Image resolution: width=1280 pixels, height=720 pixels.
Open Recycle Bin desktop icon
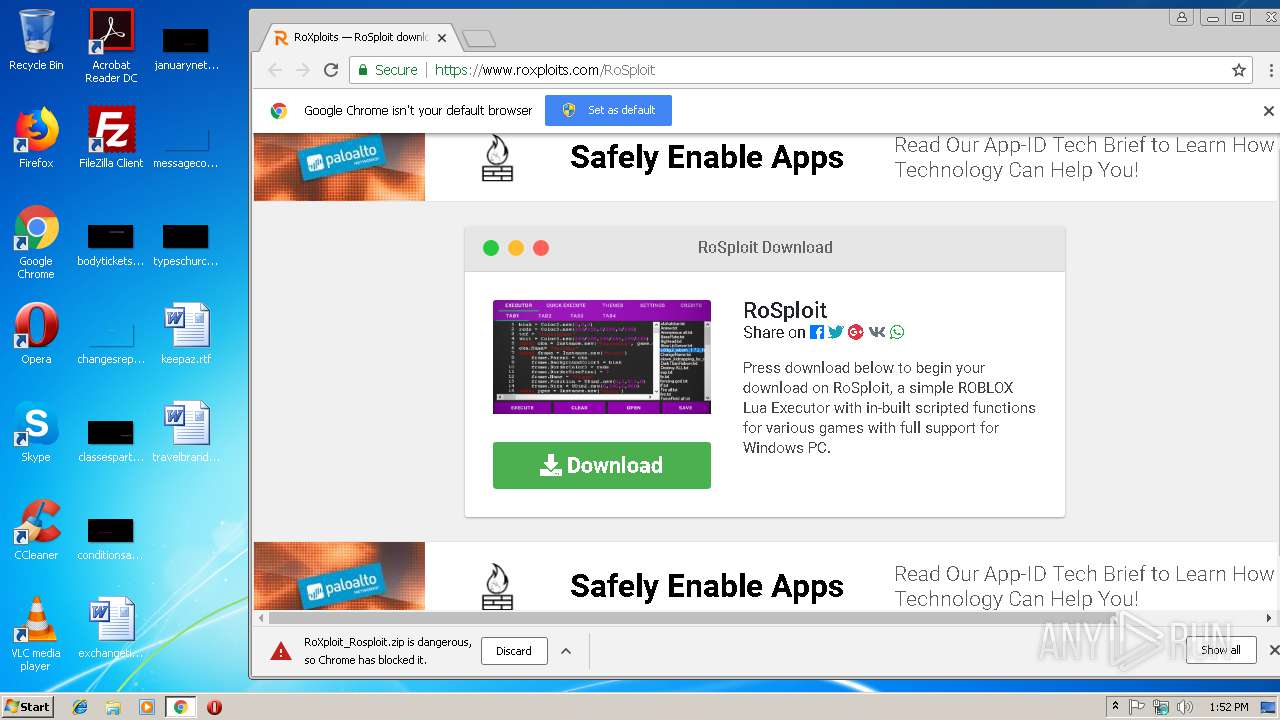pos(36,40)
